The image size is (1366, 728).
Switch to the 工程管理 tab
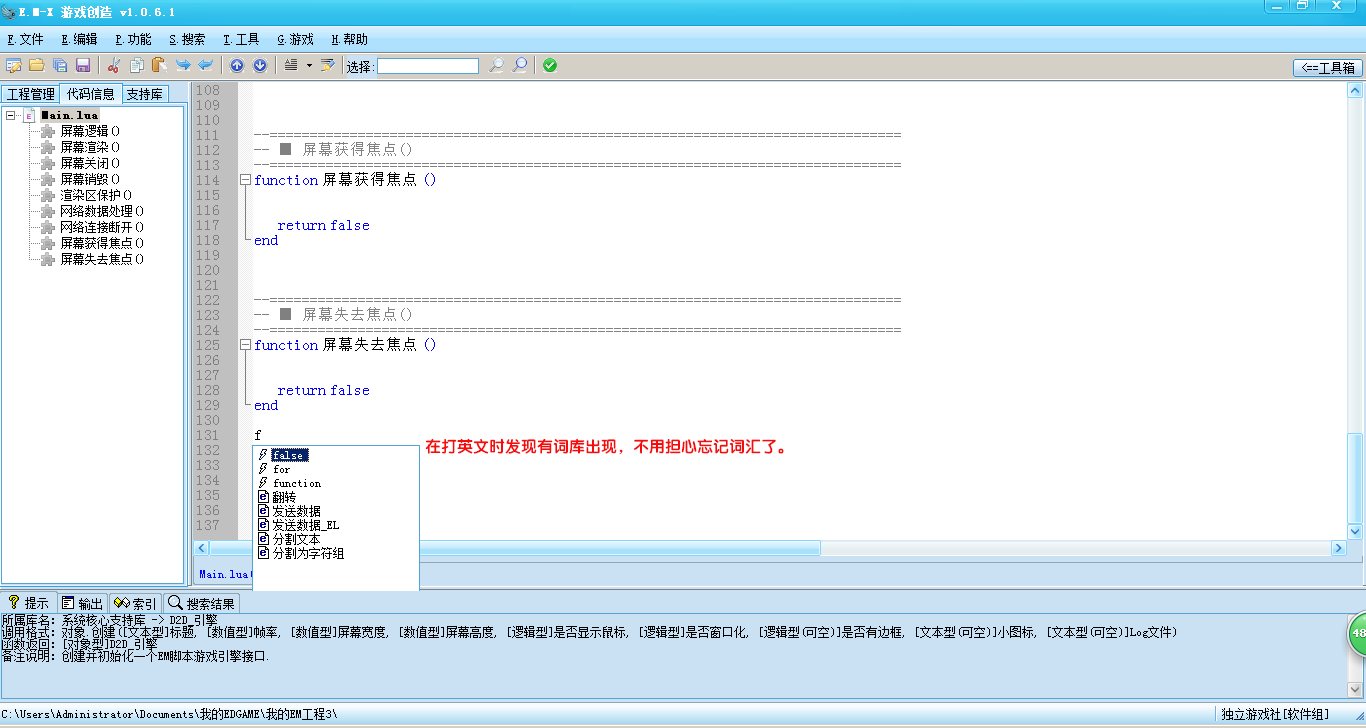[31, 94]
